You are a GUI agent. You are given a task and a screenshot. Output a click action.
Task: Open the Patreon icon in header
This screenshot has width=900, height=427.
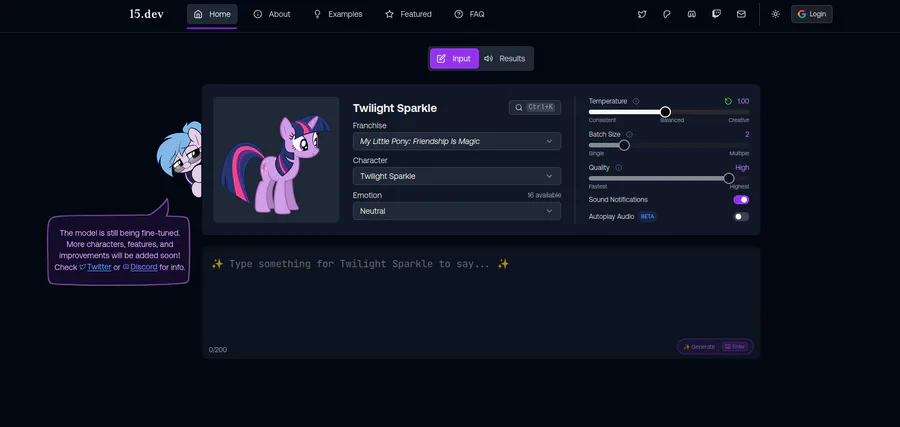pyautogui.click(x=666, y=14)
